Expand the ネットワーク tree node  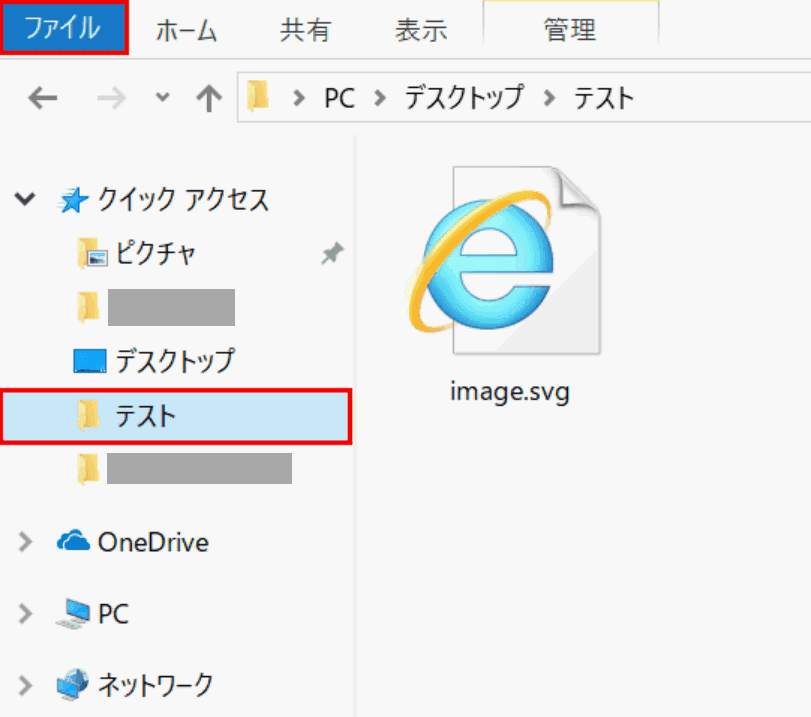25,685
